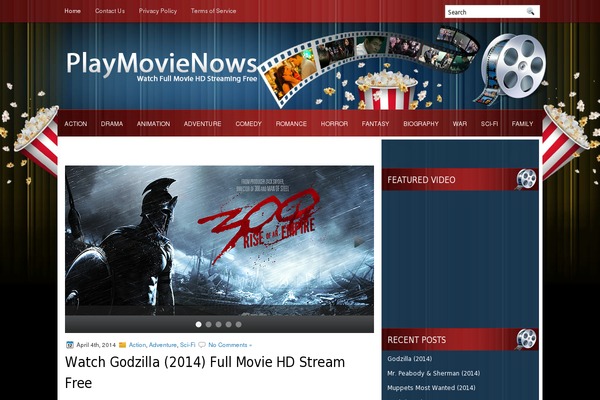Browse the Fantasy category
Viewport: 600px width, 400px height.
point(375,124)
